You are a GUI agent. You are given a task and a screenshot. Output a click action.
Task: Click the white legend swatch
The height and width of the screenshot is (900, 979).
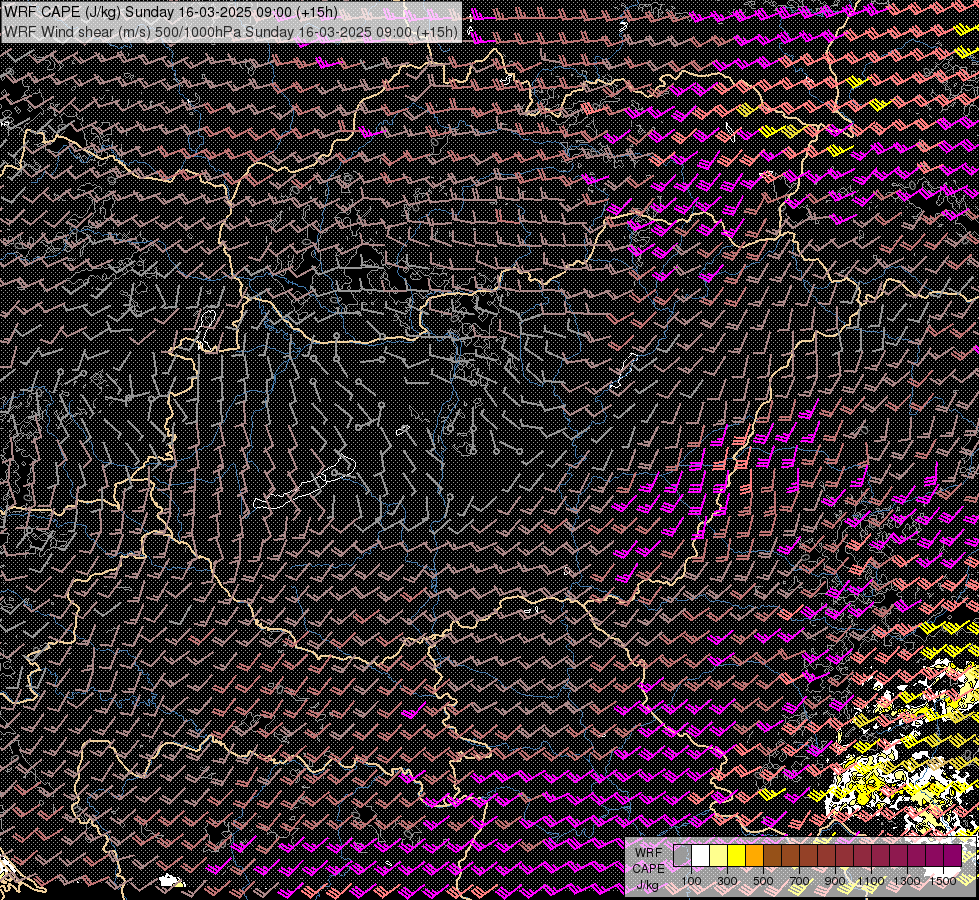[701, 856]
